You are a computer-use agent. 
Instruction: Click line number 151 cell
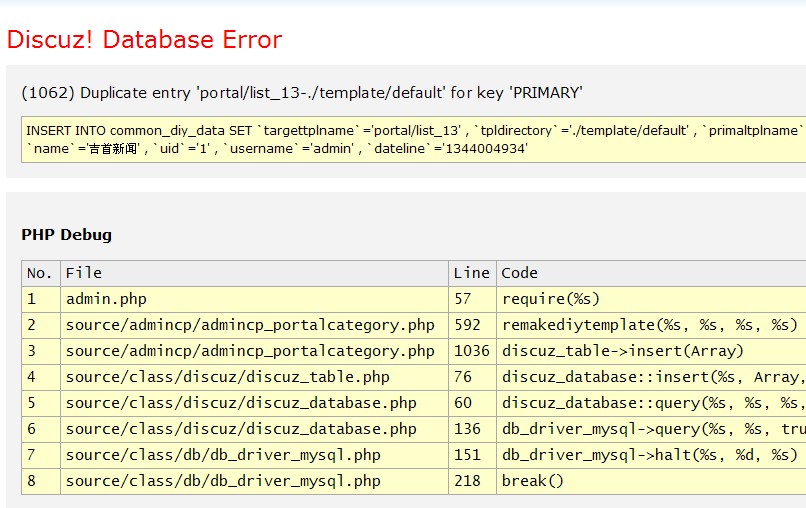point(472,455)
